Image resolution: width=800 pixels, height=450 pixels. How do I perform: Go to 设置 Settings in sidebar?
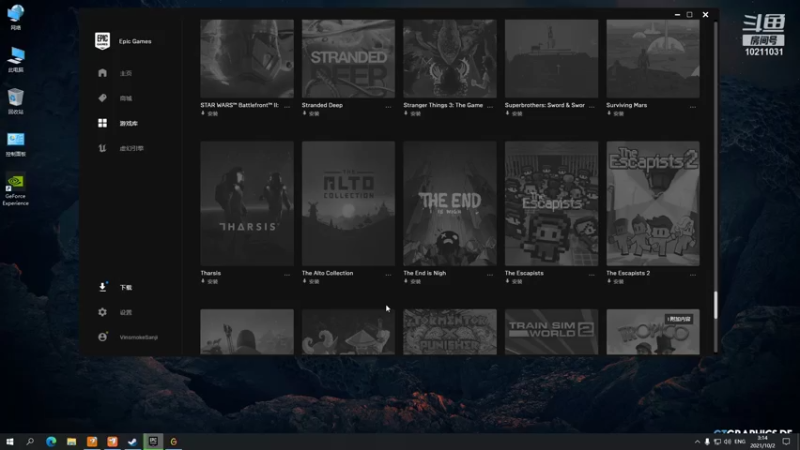point(126,312)
